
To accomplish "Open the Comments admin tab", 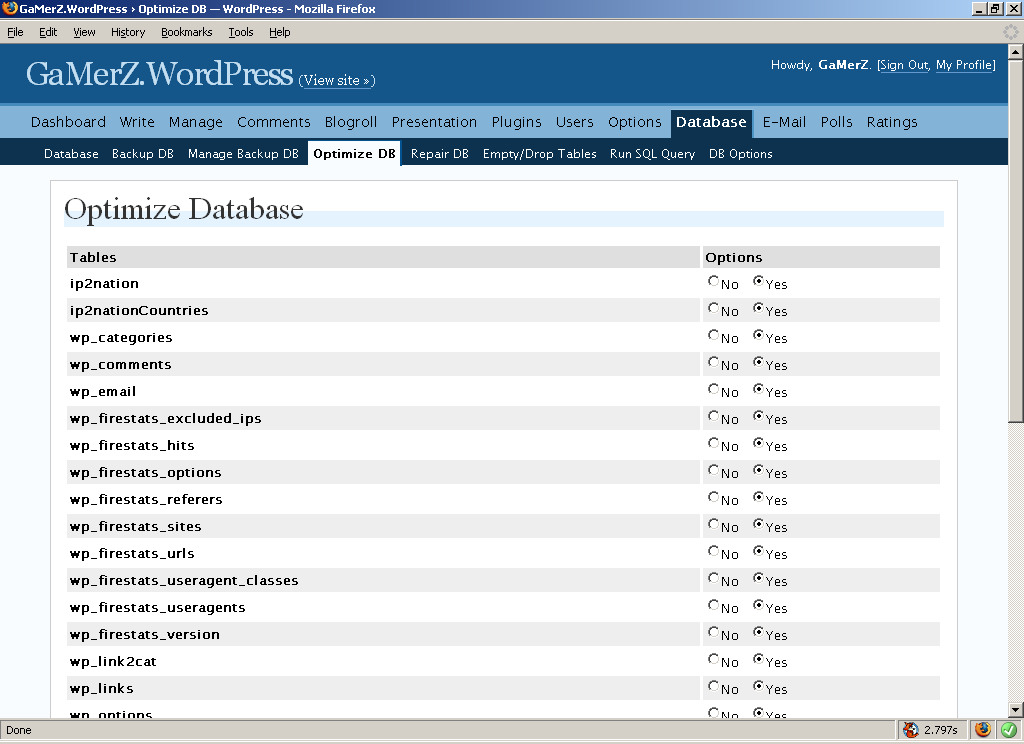I will 274,122.
